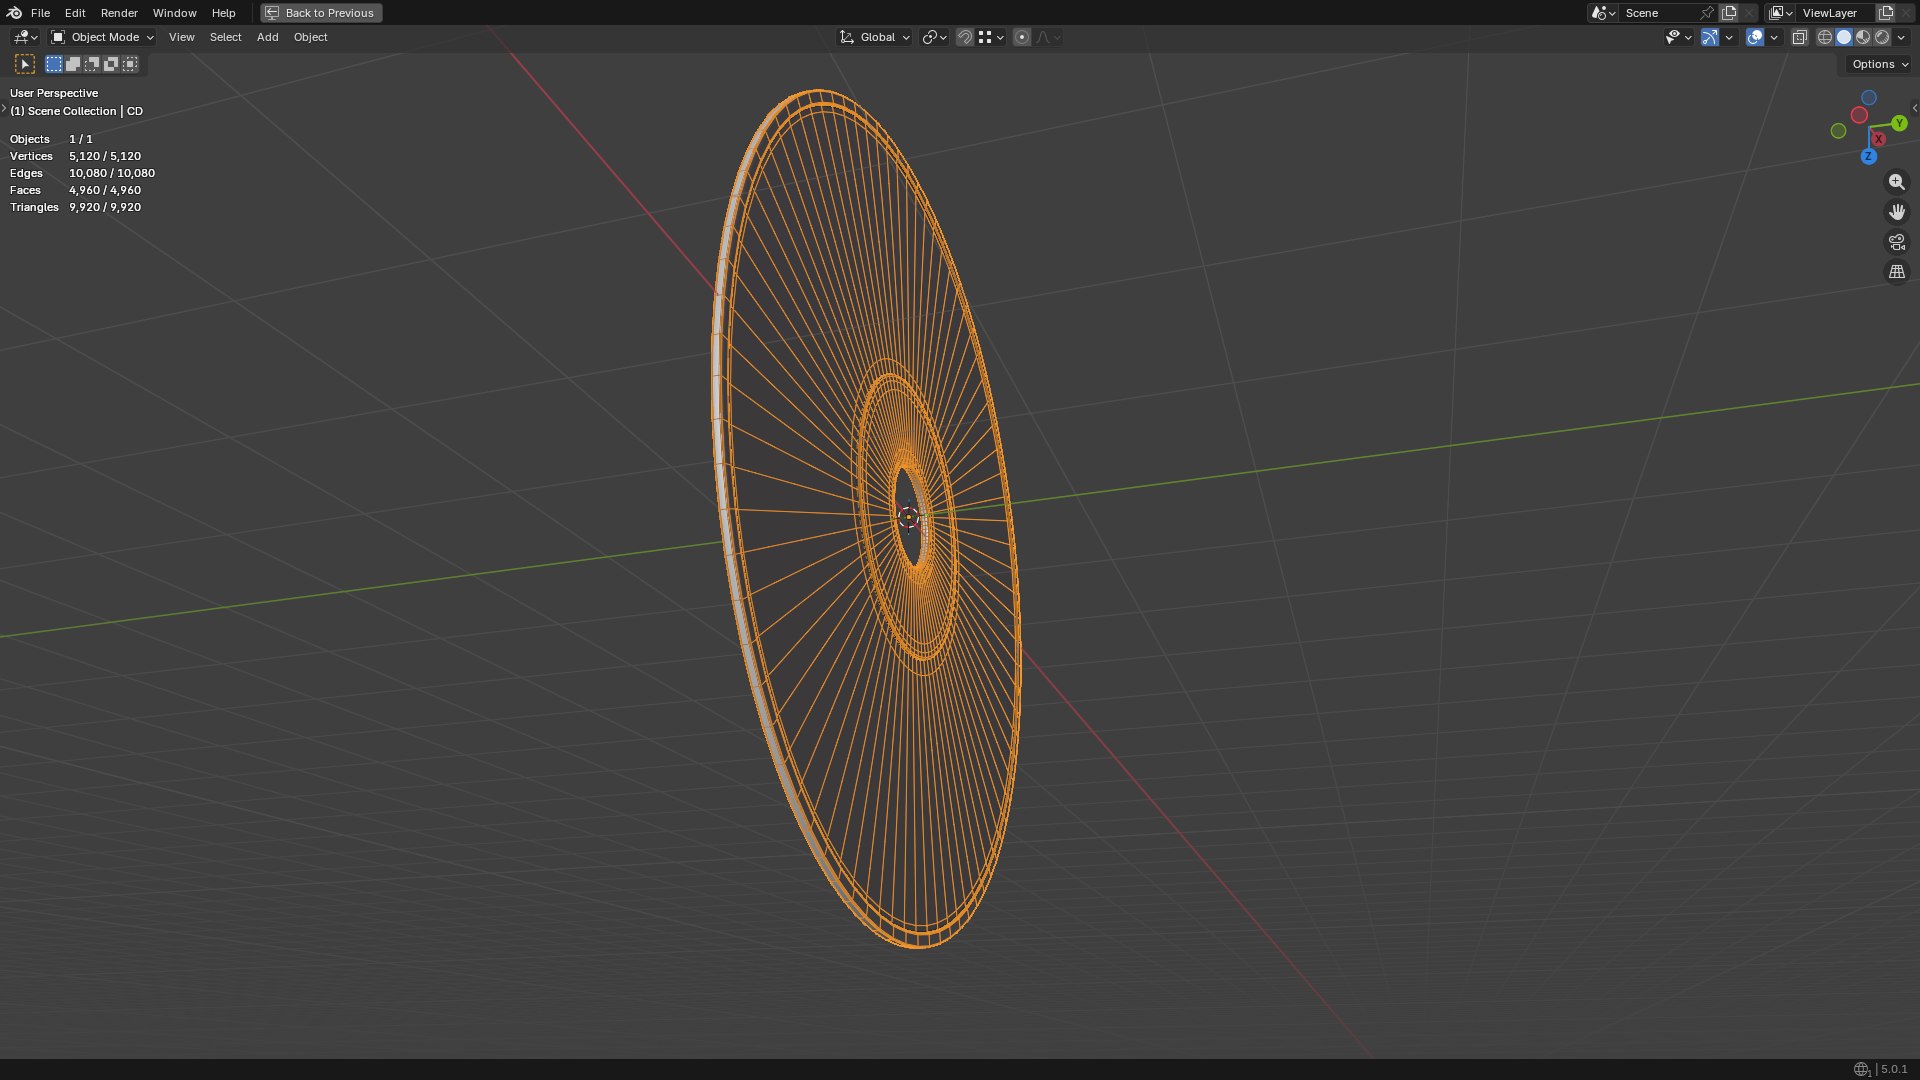Toggle show overlays button
This screenshot has width=1920, height=1080.
[x=1755, y=37]
